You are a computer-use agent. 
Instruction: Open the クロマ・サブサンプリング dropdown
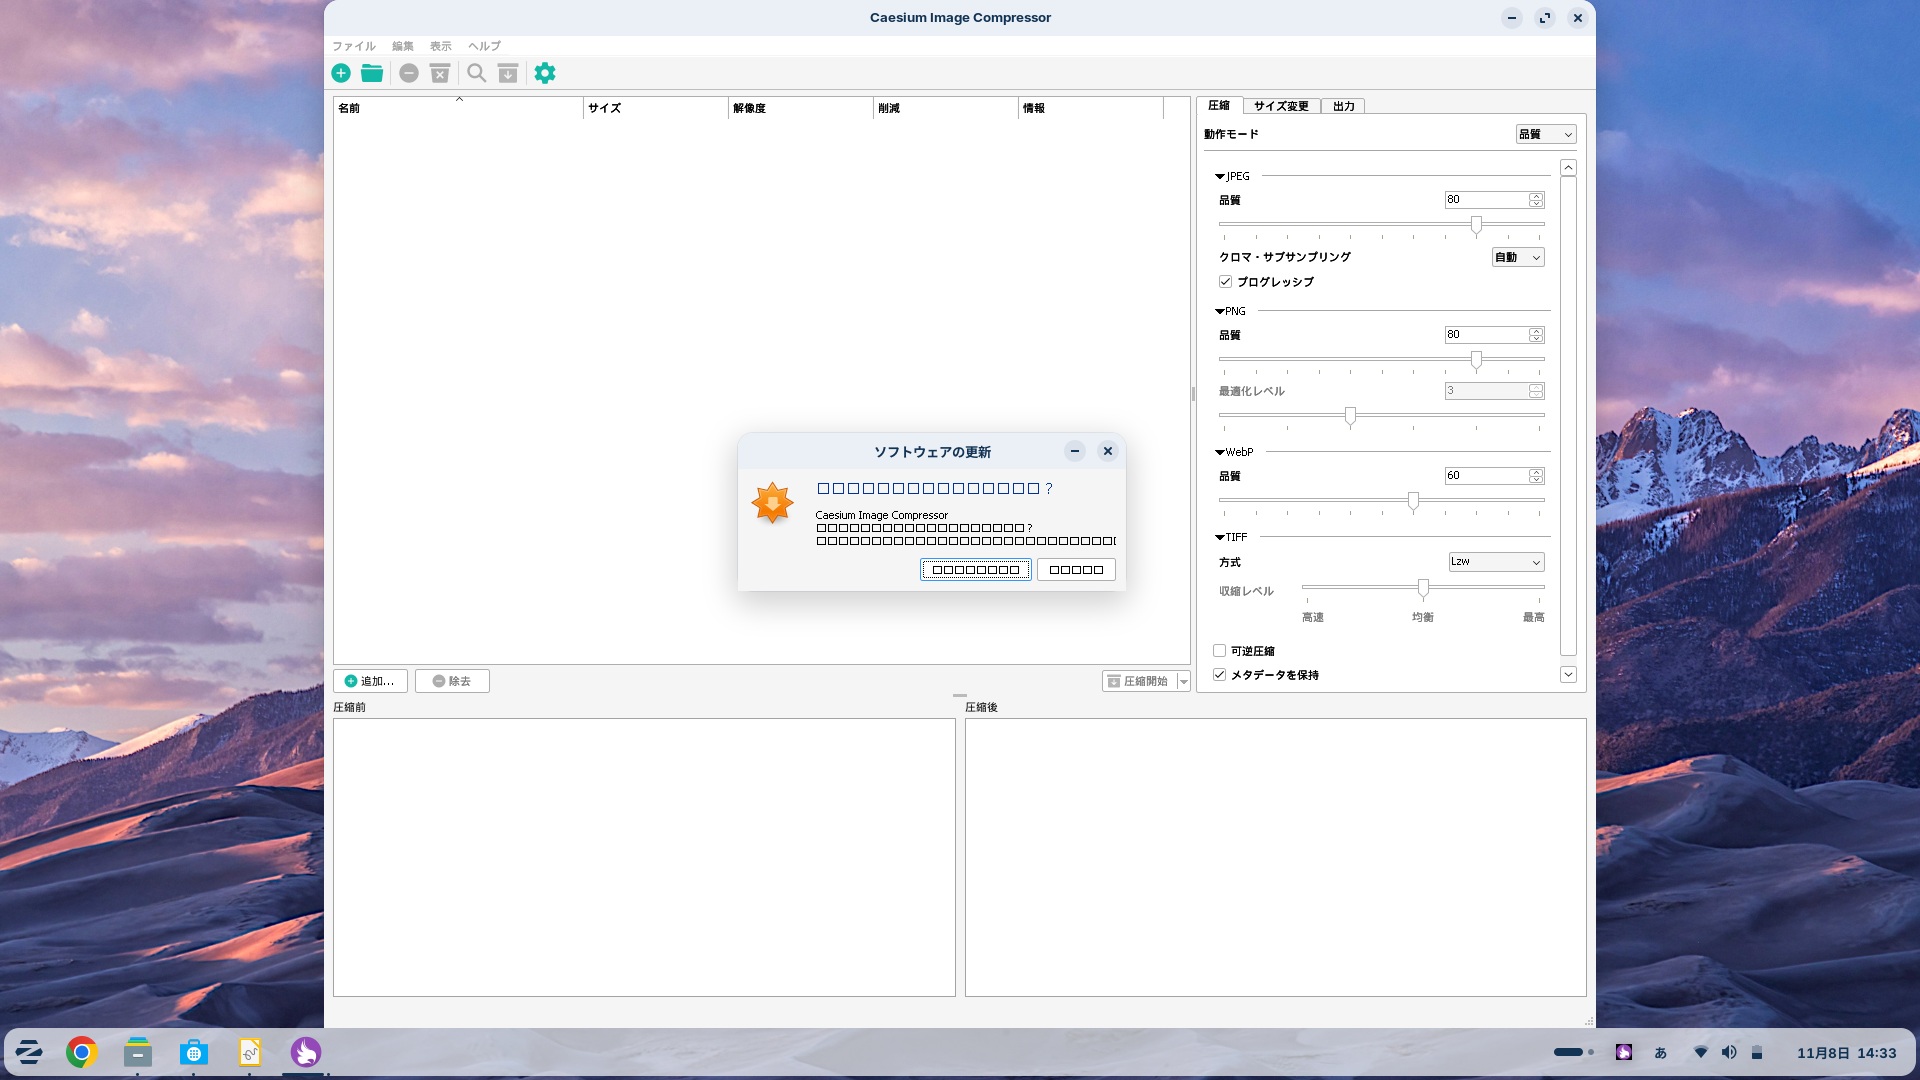click(x=1517, y=257)
